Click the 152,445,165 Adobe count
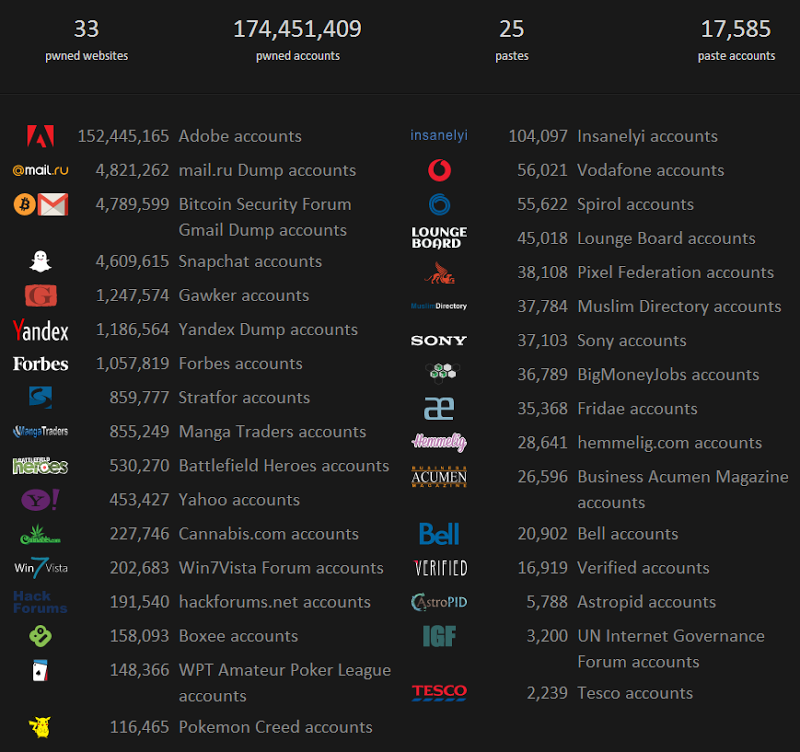The width and height of the screenshot is (800, 752). [x=123, y=136]
